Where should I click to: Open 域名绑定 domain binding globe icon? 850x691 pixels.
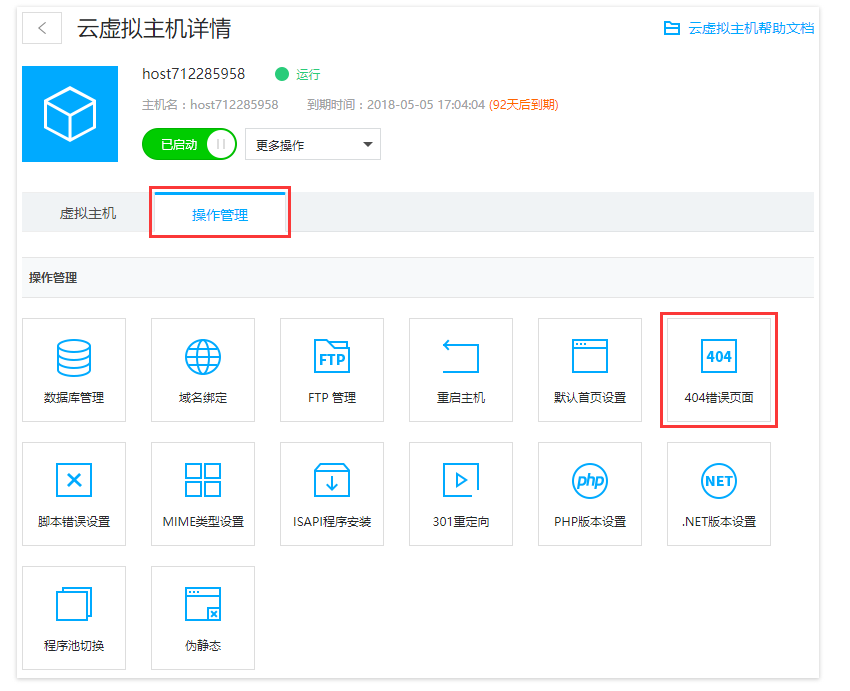[x=203, y=357]
